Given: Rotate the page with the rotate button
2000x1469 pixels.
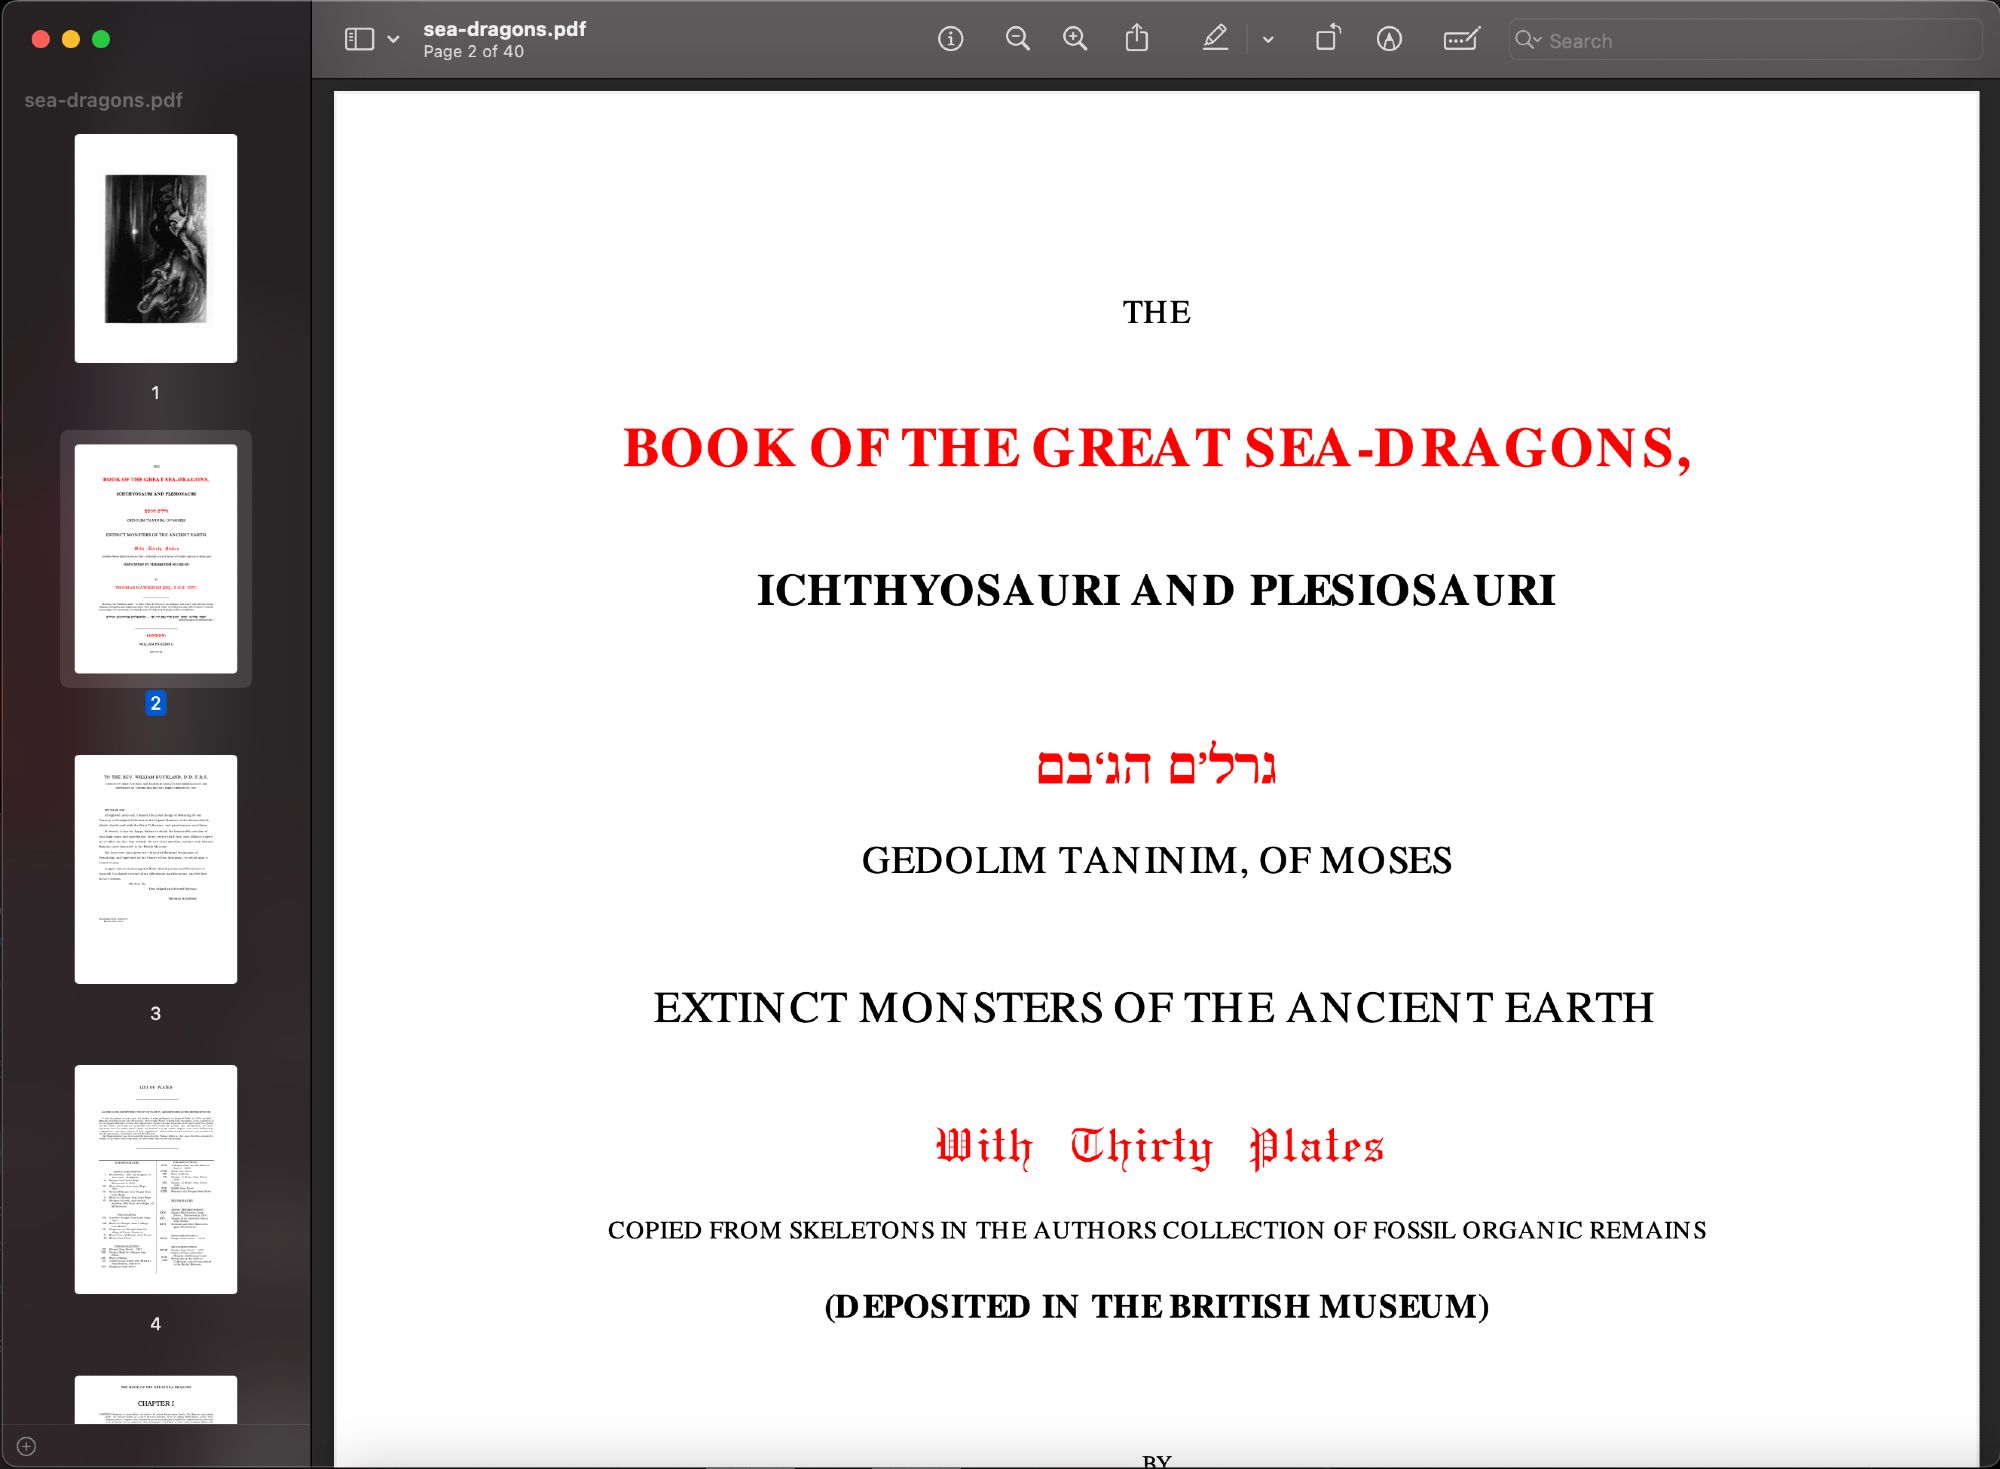Looking at the screenshot, I should pos(1328,39).
